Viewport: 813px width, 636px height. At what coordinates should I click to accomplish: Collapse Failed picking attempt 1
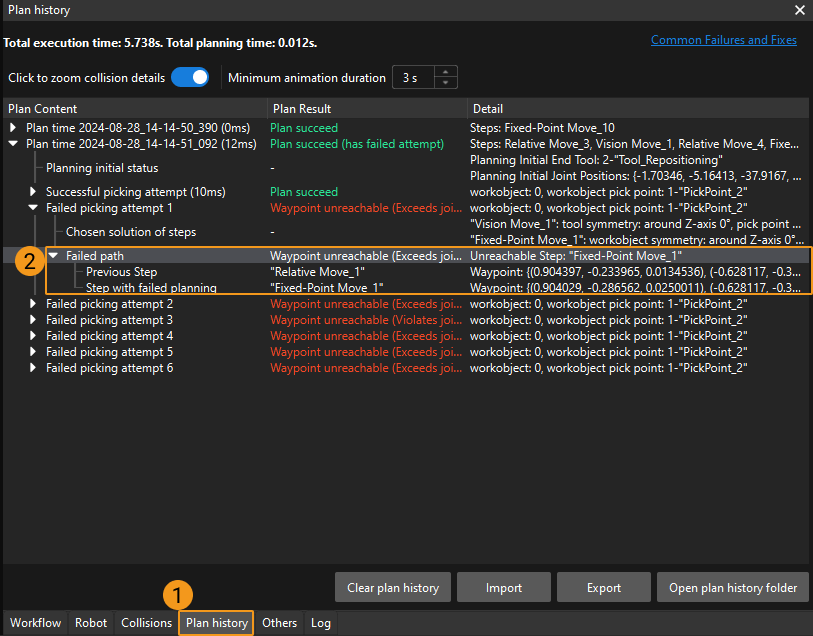(x=33, y=208)
